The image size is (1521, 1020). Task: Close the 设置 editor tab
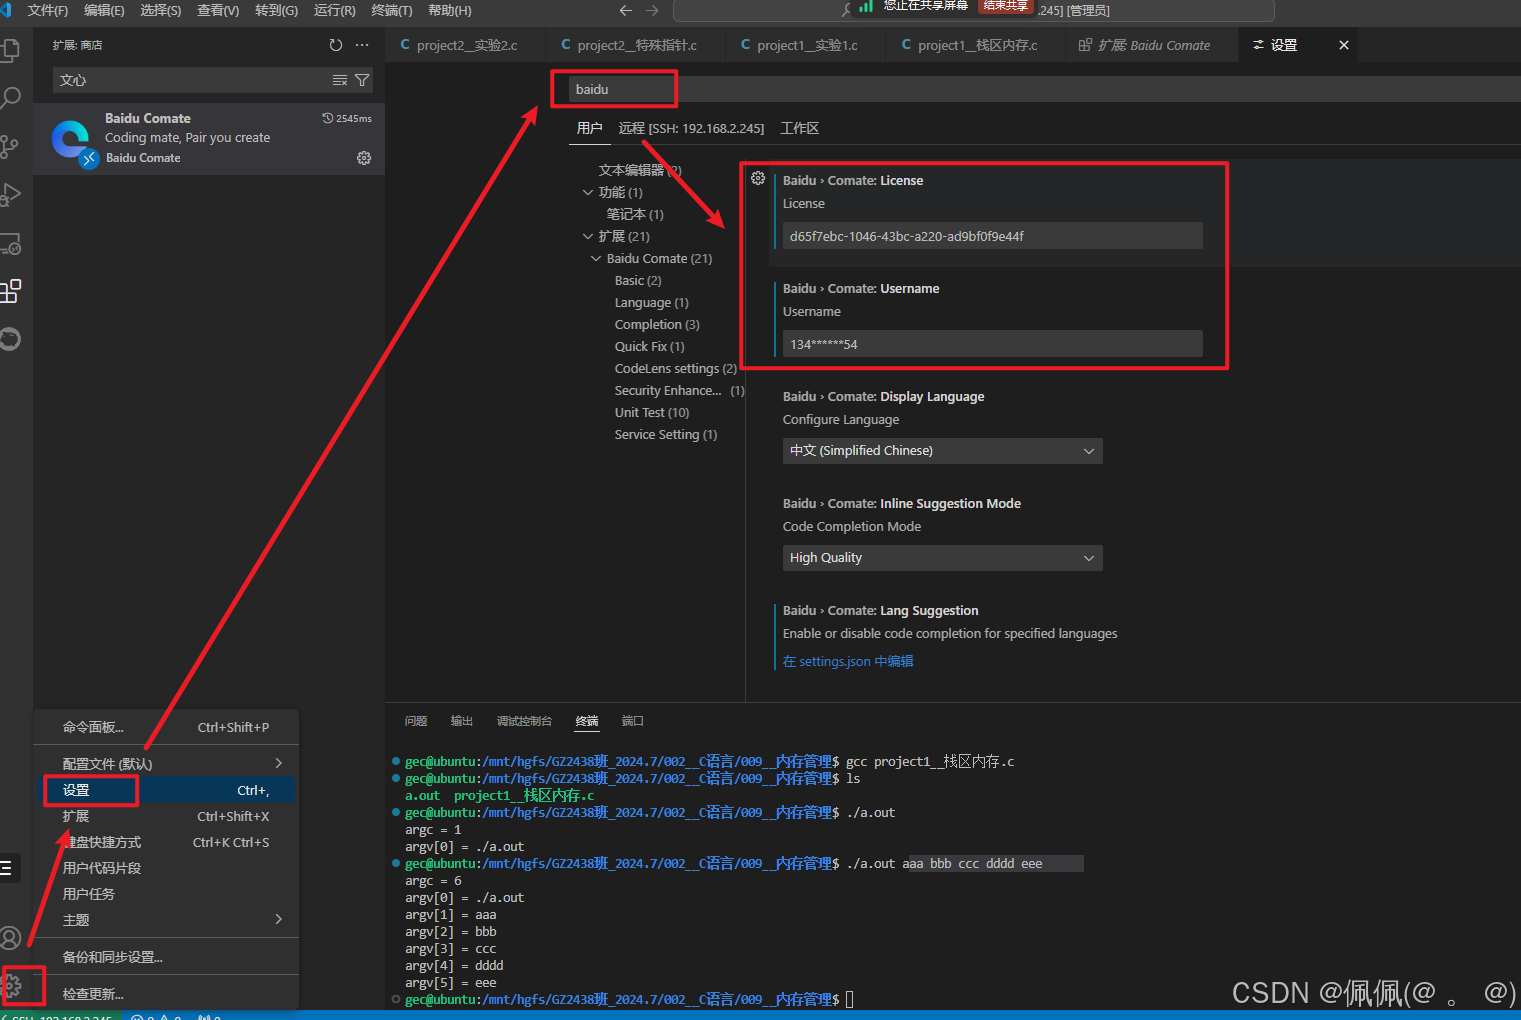pos(1344,45)
